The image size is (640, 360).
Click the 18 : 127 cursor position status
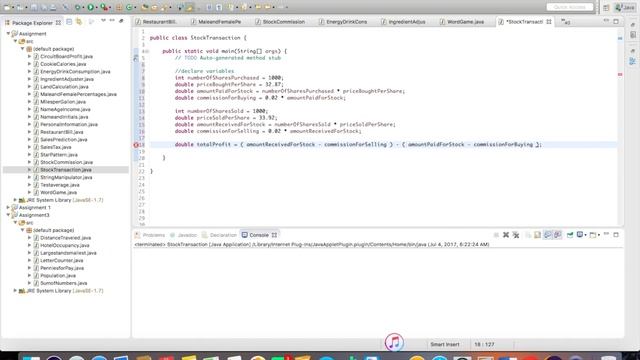click(x=484, y=344)
